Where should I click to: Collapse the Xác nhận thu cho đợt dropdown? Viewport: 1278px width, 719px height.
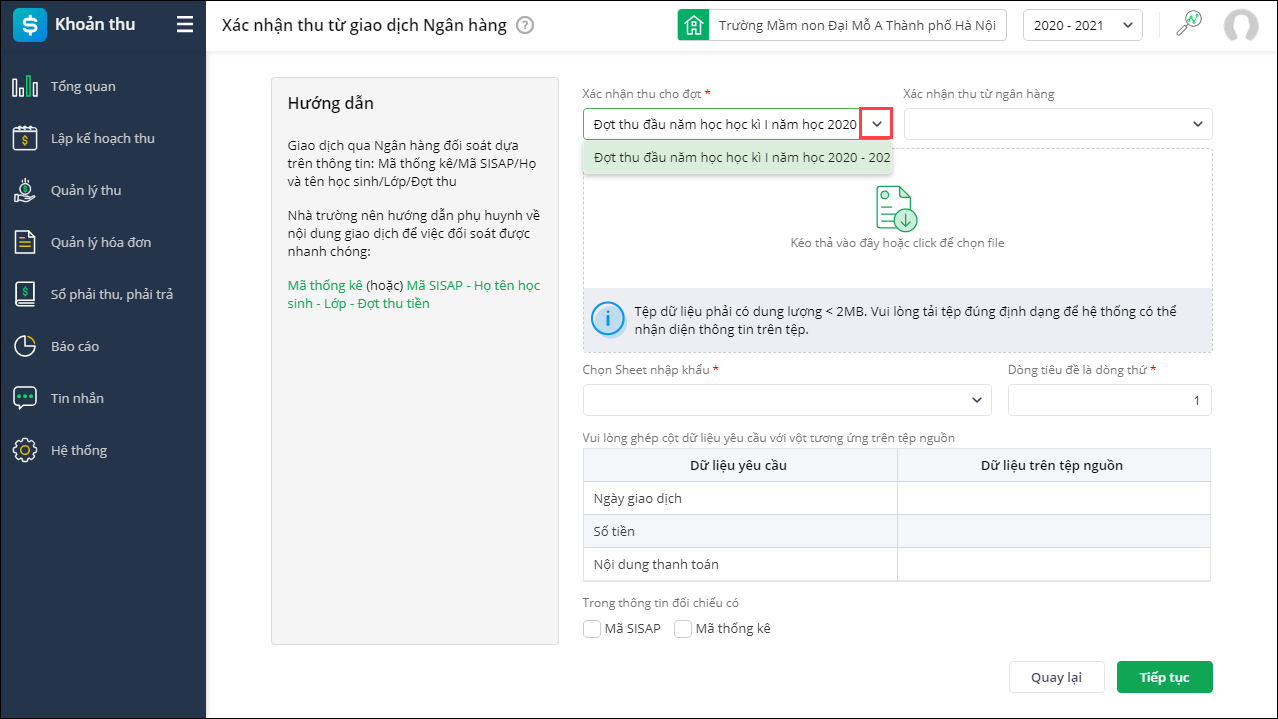pyautogui.click(x=876, y=124)
